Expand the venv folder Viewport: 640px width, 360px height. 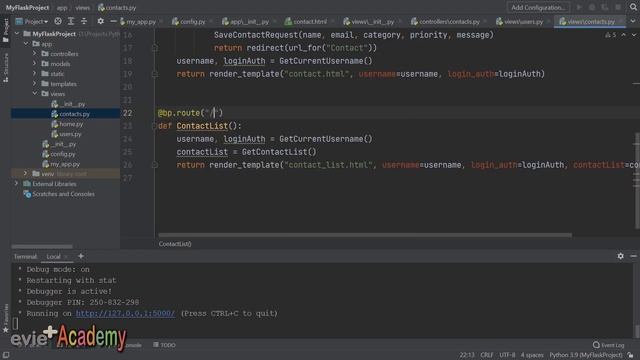[x=26, y=173]
